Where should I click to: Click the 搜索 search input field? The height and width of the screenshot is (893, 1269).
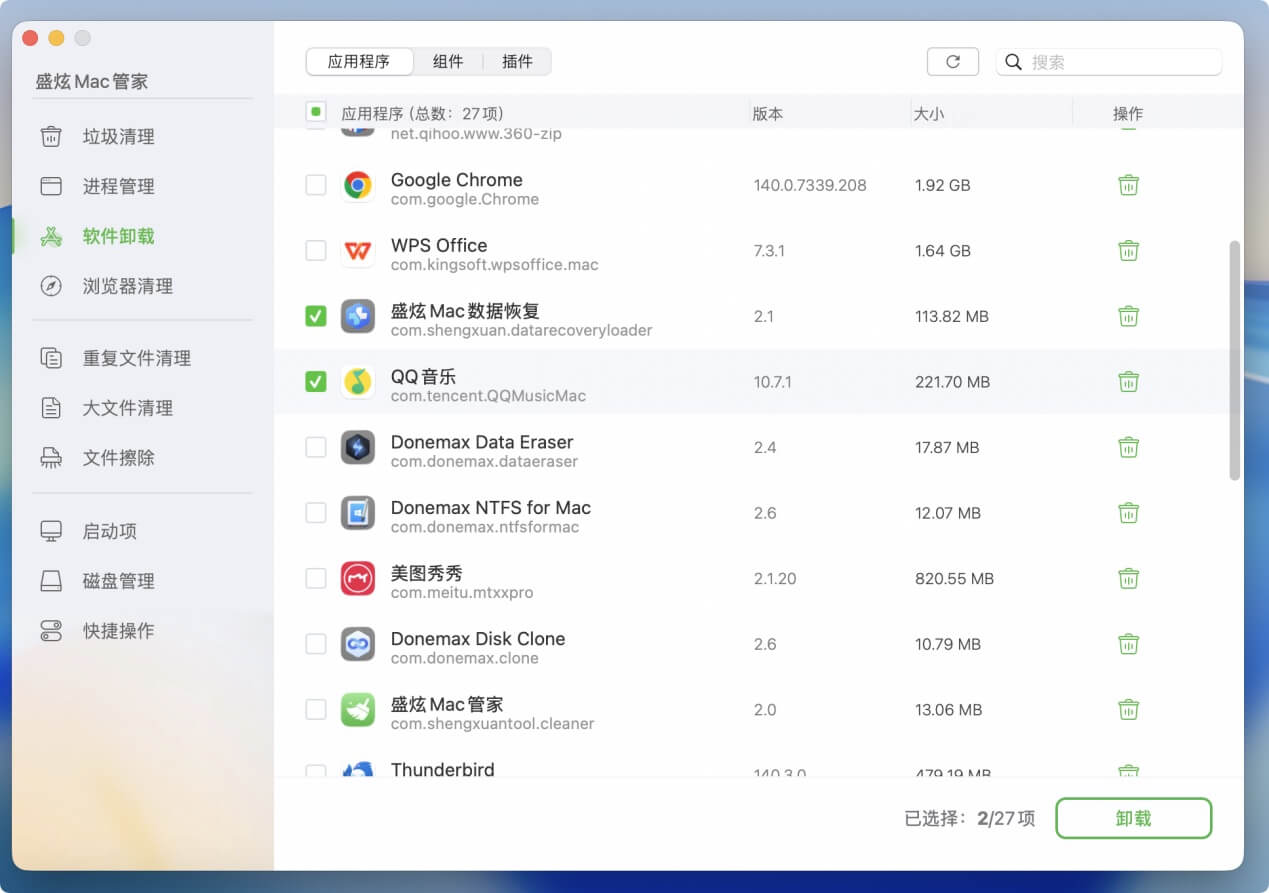click(x=1120, y=62)
